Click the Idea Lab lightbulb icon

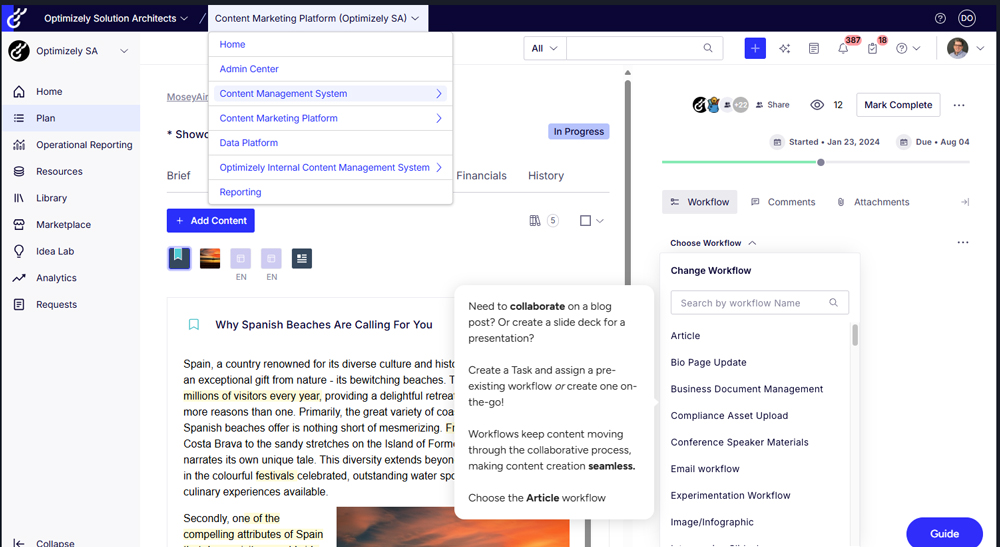click(19, 251)
